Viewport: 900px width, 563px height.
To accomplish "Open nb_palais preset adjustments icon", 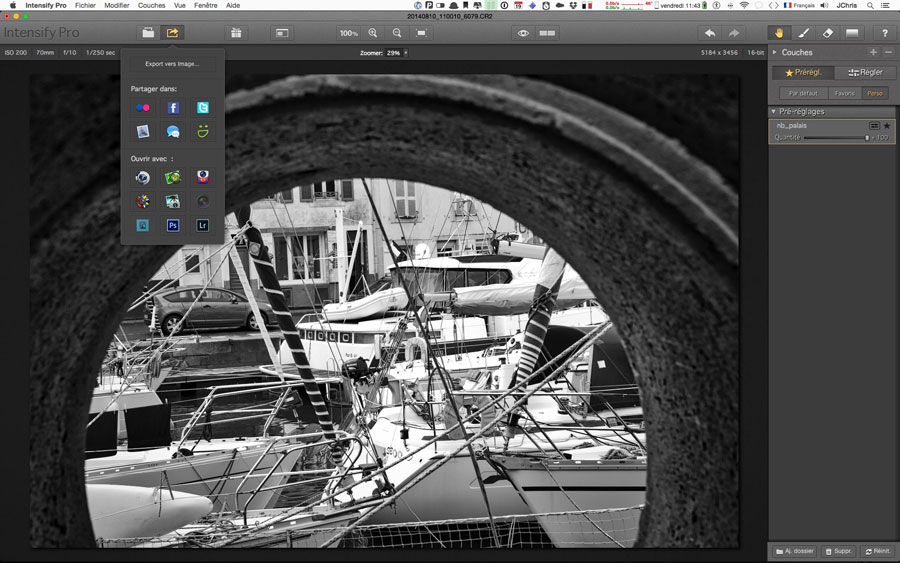I will click(x=874, y=126).
